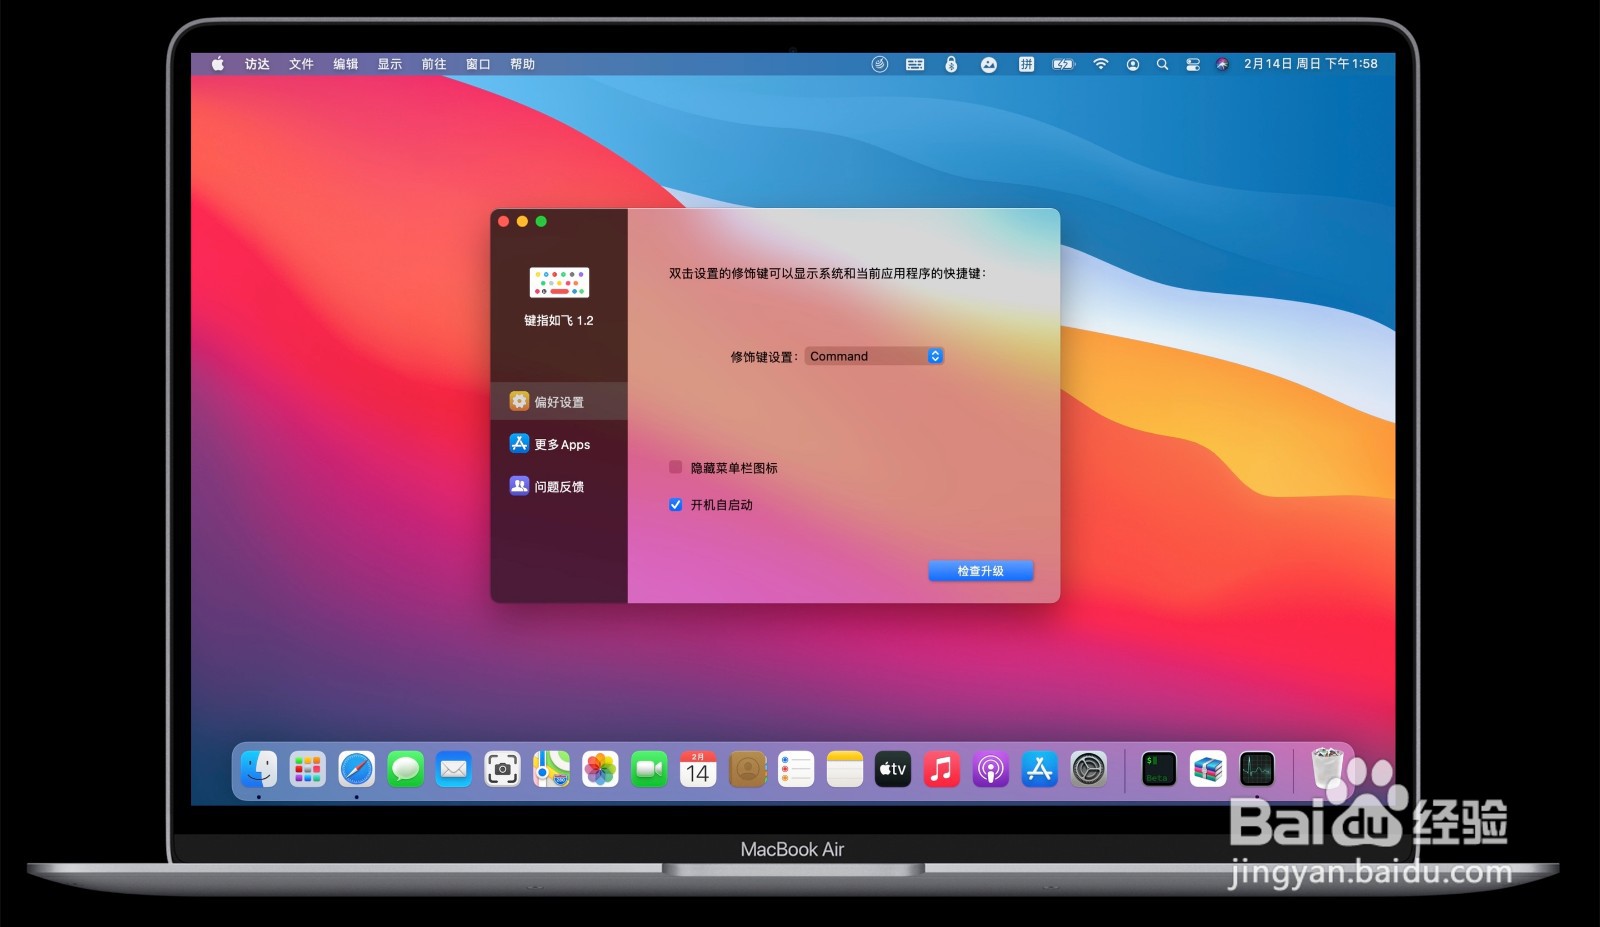
Task: Open Photos from the Dock
Action: [600, 769]
